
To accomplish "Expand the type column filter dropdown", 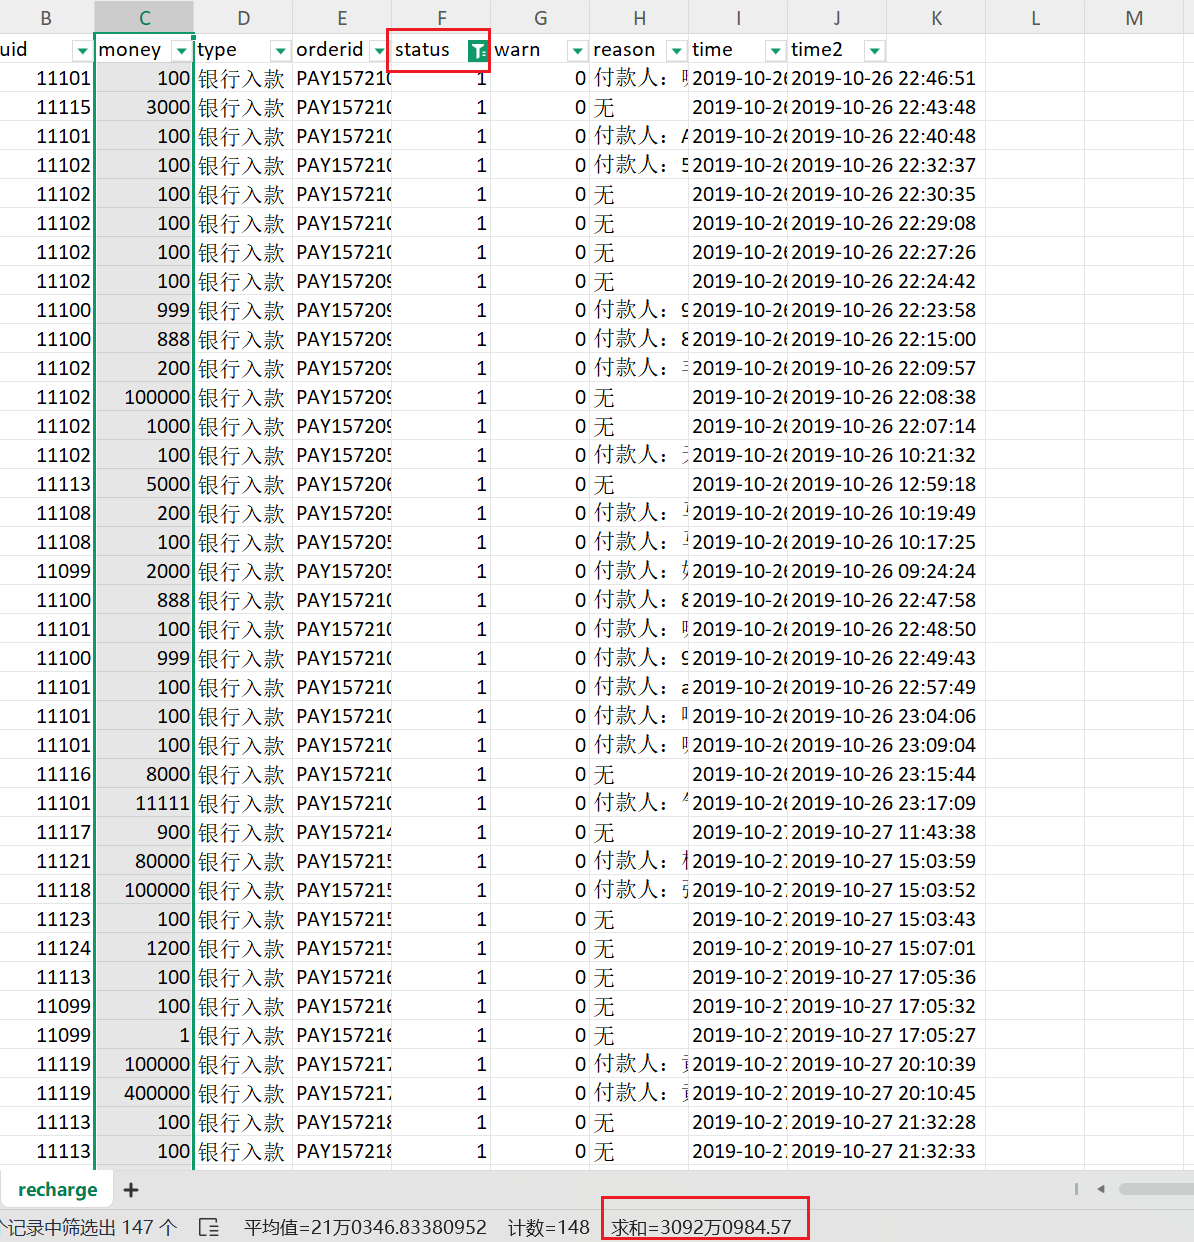I will tap(280, 51).
